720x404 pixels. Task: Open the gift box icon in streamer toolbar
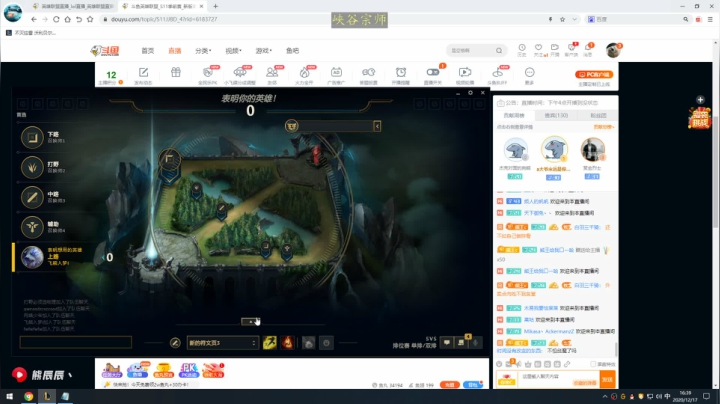(x=176, y=73)
